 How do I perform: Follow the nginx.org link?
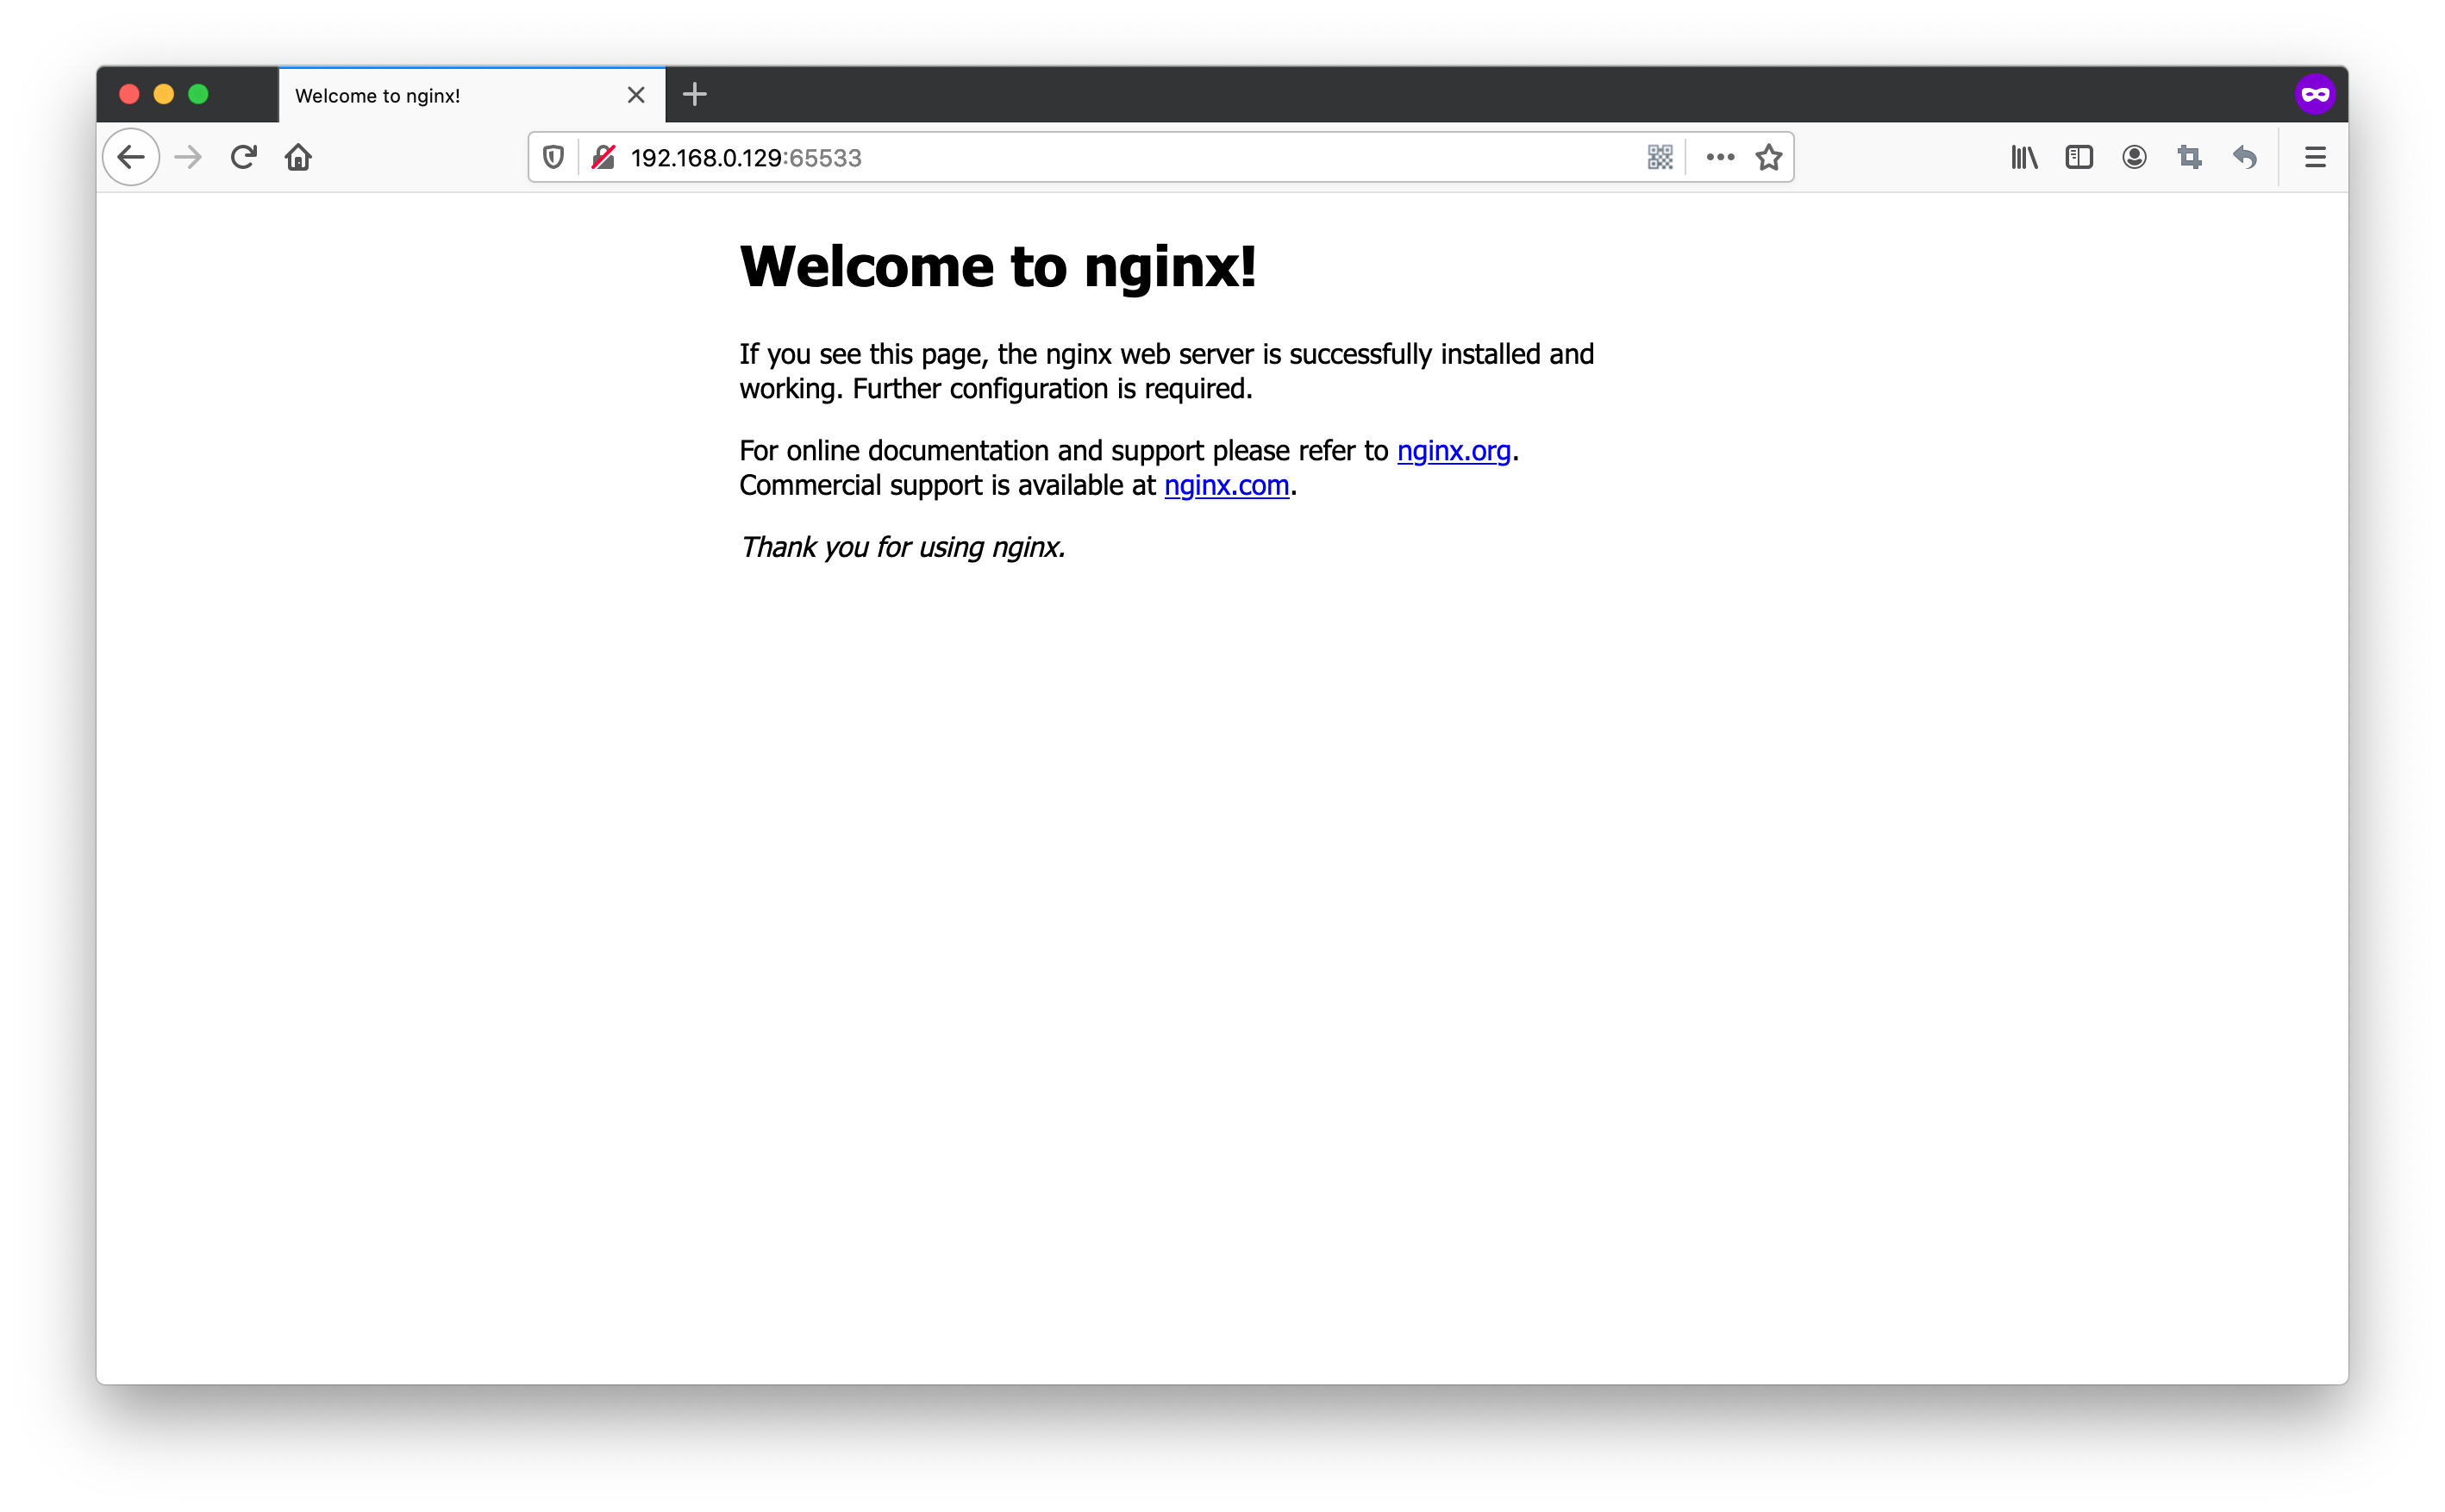click(x=1453, y=451)
